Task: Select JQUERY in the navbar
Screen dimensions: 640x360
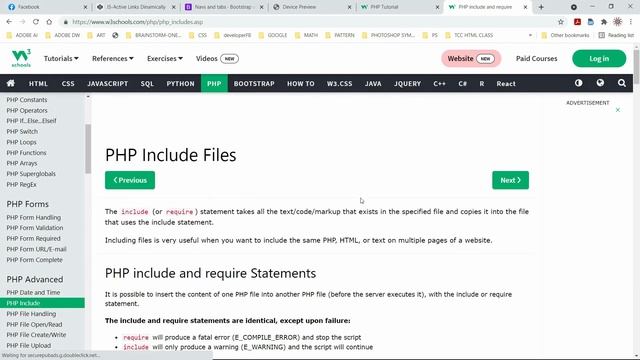Action: pos(407,83)
